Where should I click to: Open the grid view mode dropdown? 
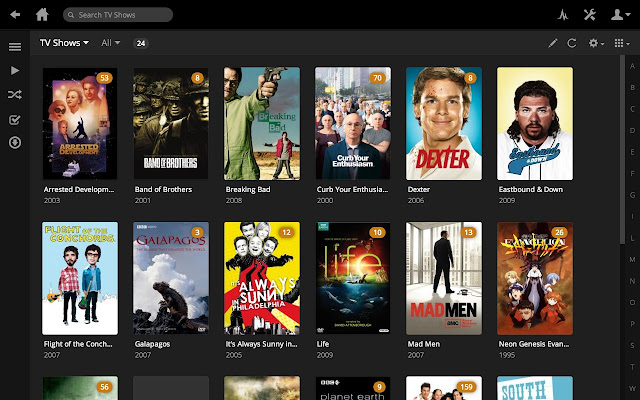[x=622, y=43]
